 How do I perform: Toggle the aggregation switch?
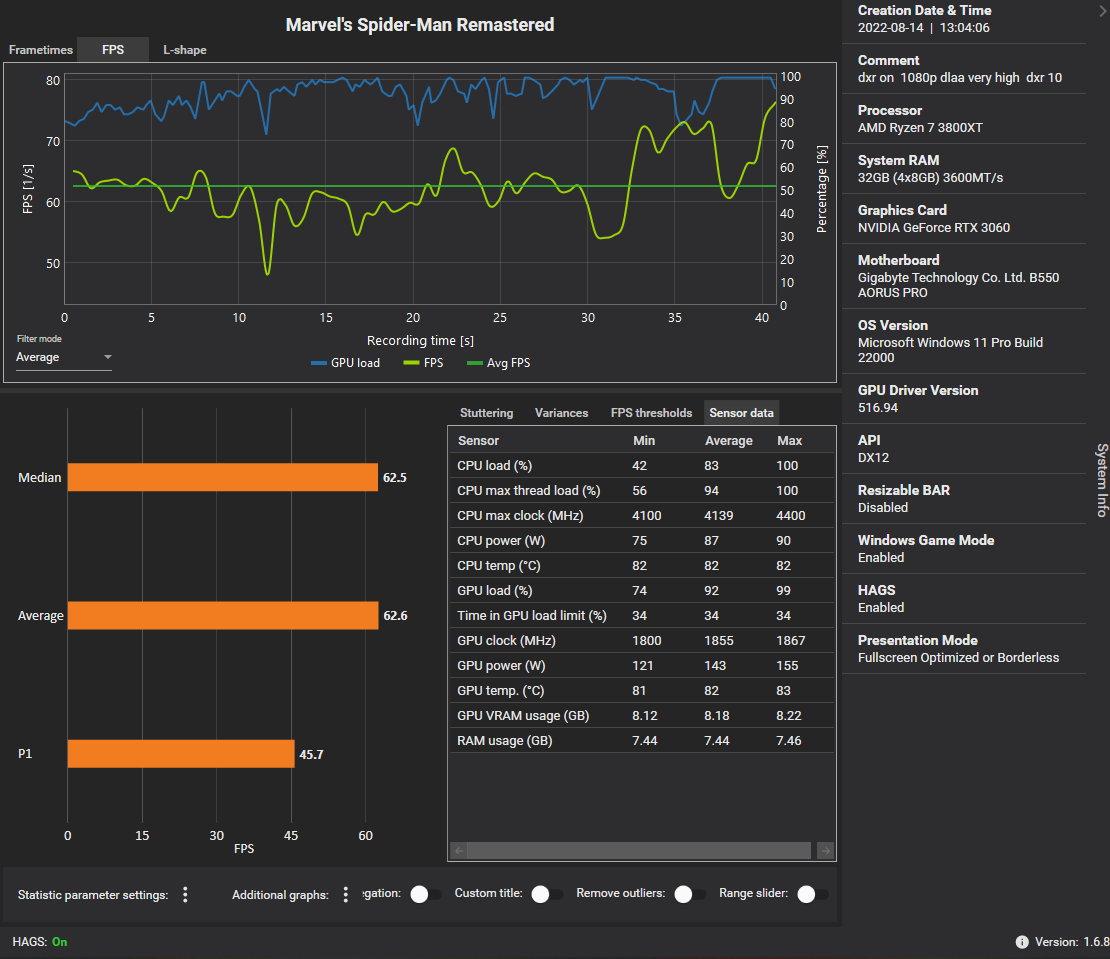424,894
